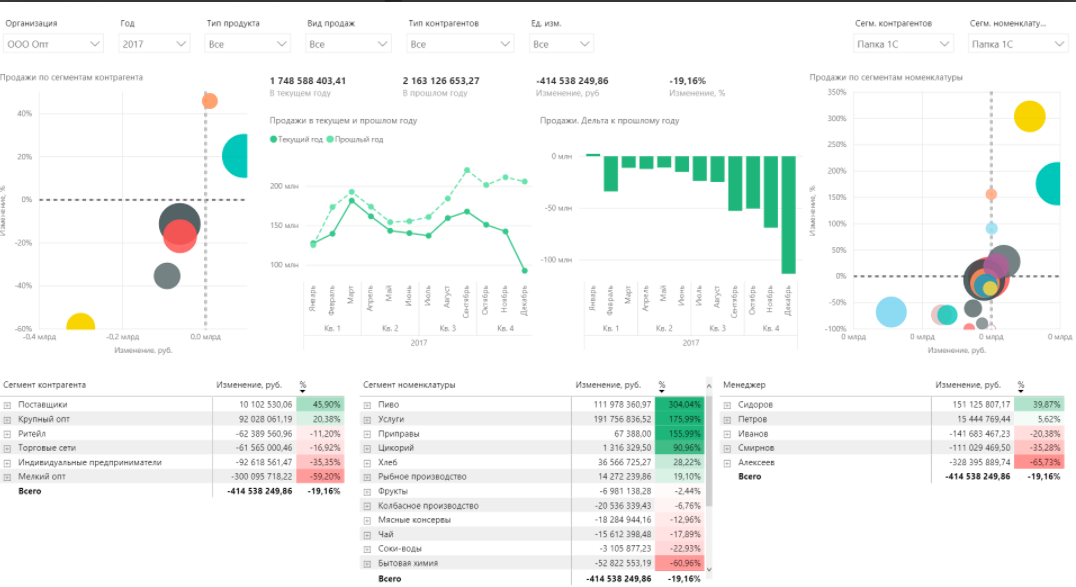Toggle sort order on Изменение, руб. column header
The width and height of the screenshot is (1076, 587).
pos(250,385)
